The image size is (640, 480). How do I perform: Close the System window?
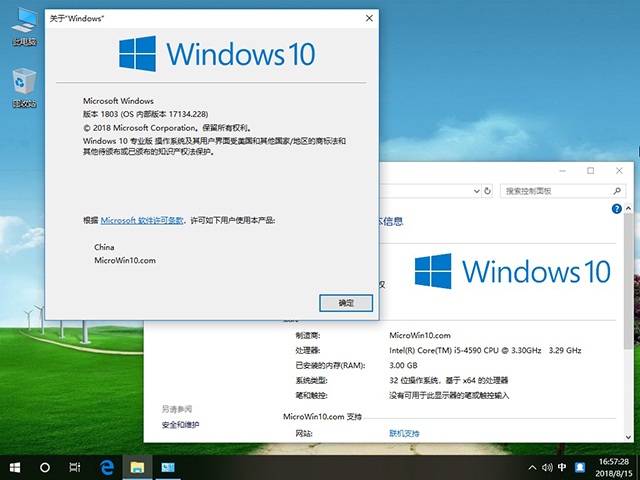pos(619,171)
